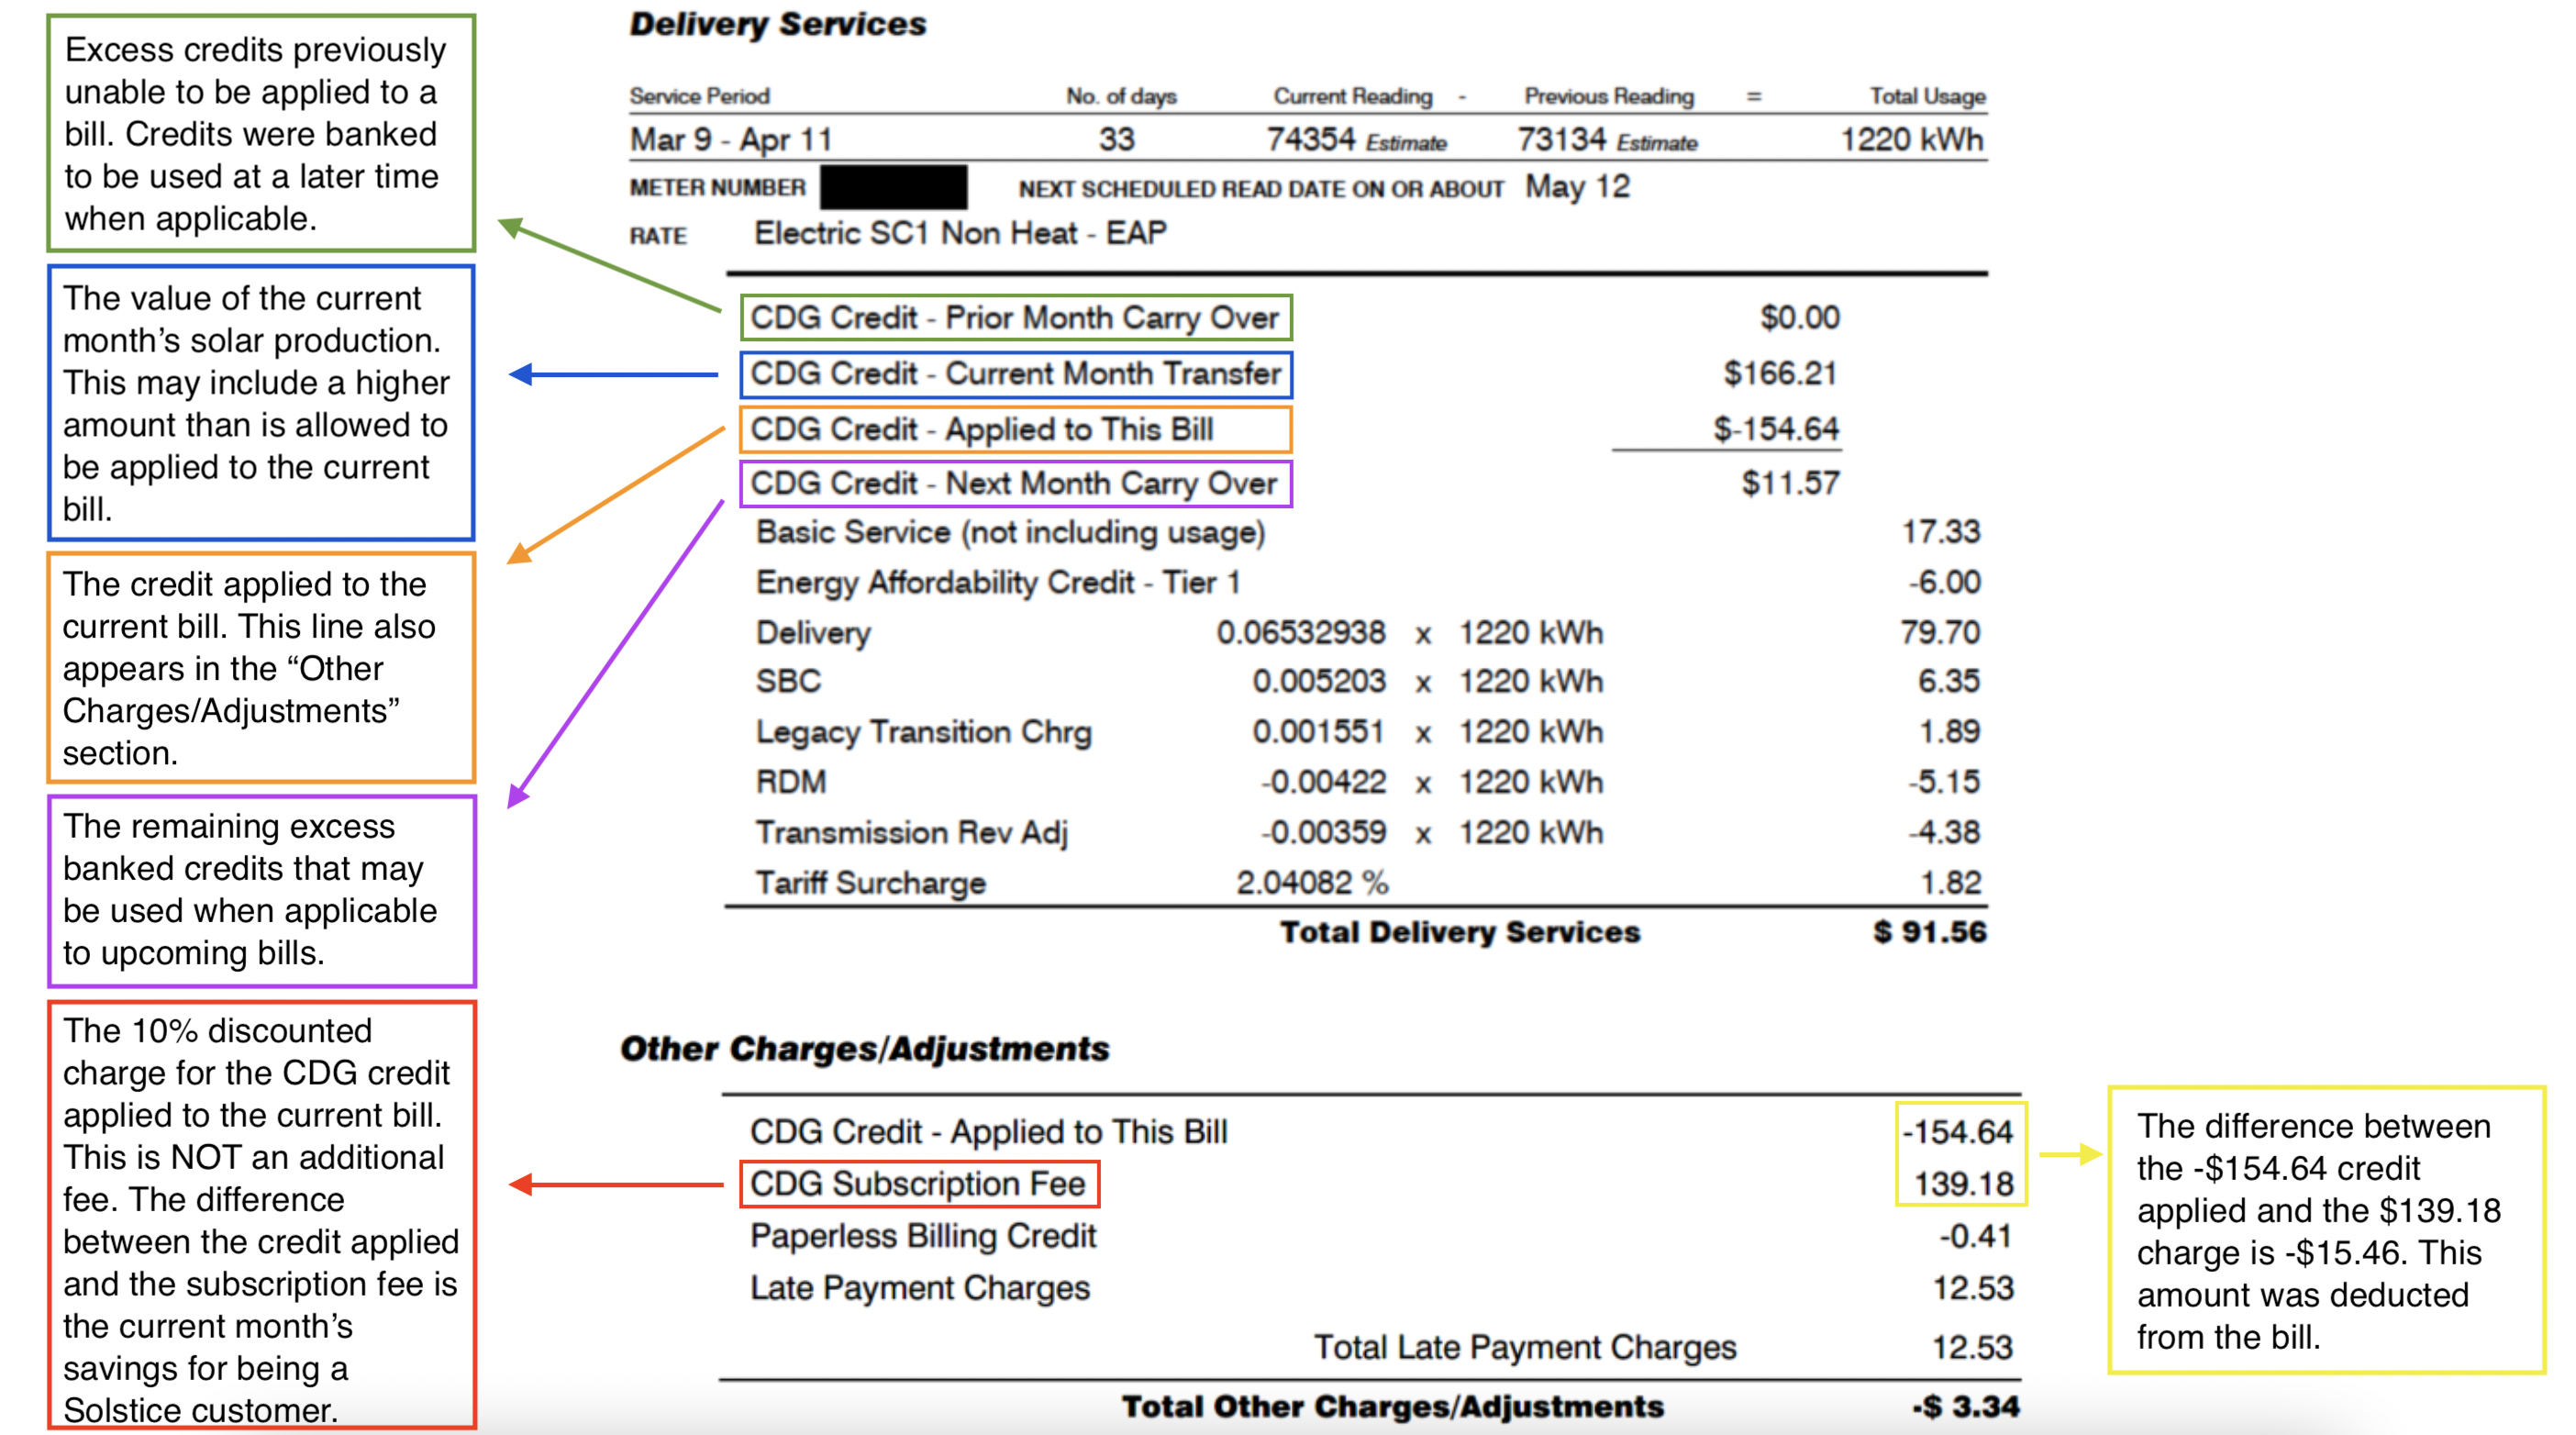Select RDM rate '-0.00422'
Screen dimensions: 2576x1435
point(1322,782)
